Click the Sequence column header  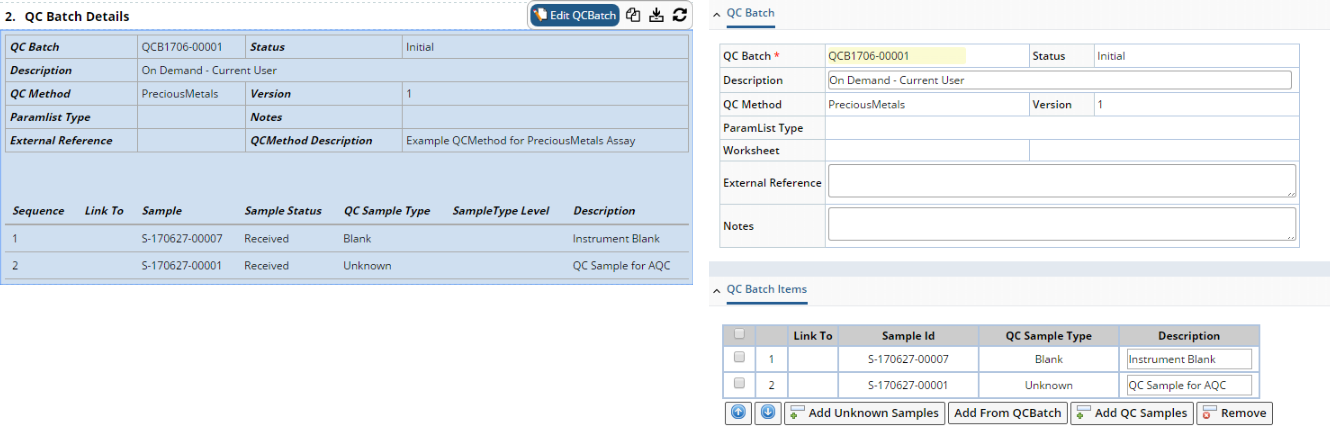click(x=38, y=211)
